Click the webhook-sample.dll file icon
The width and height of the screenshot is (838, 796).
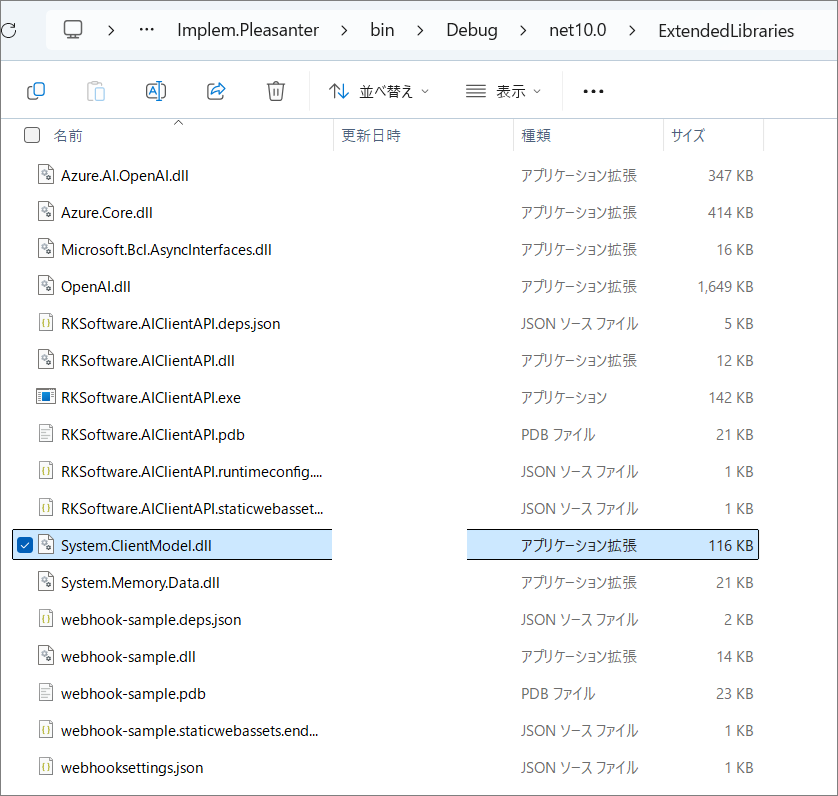[46, 656]
